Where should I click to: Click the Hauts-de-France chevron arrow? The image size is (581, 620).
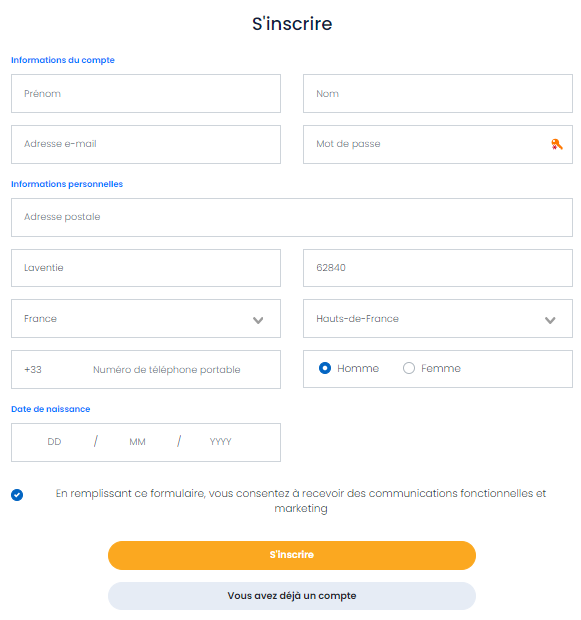(550, 320)
